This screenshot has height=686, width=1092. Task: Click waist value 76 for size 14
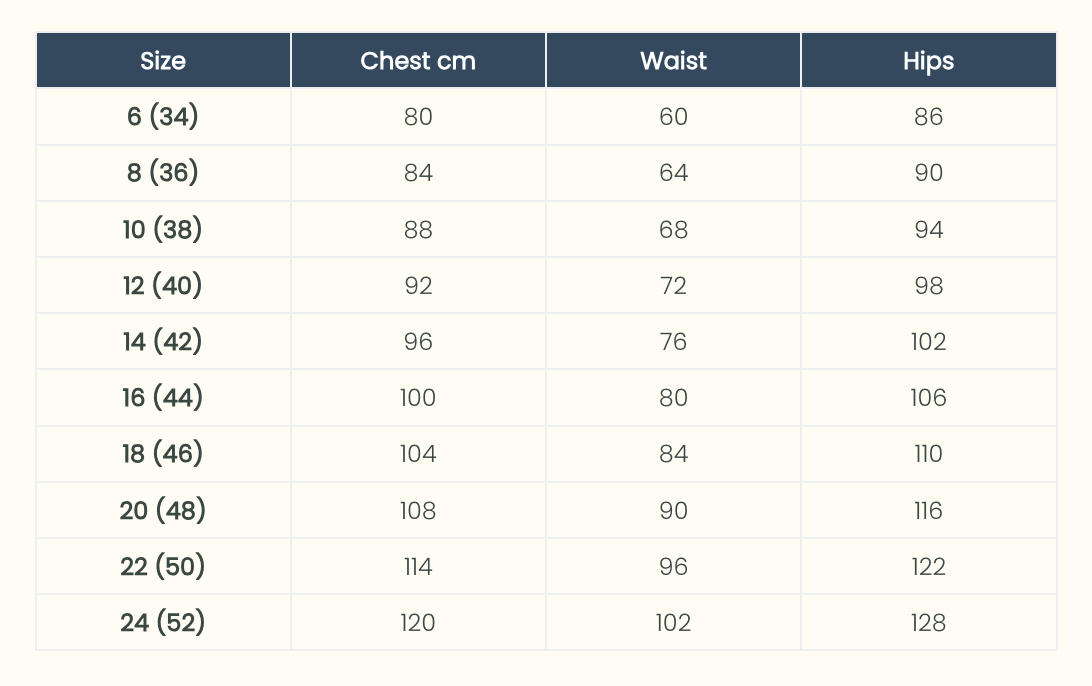tap(673, 342)
